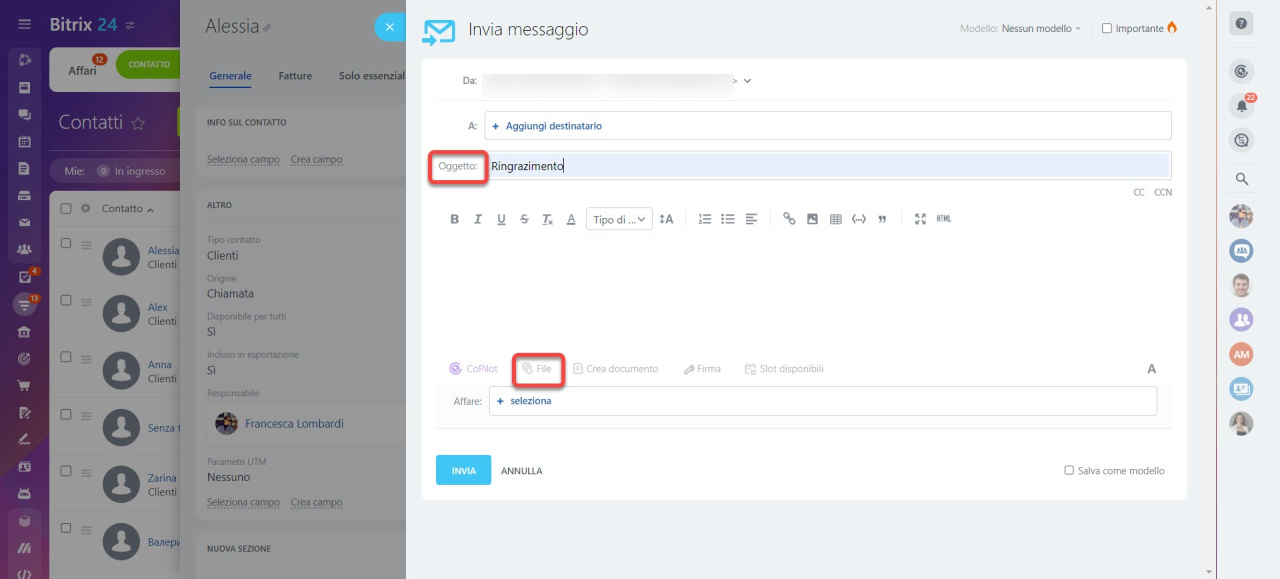Toggle bold formatting in the editor
The height and width of the screenshot is (579, 1280).
[454, 218]
